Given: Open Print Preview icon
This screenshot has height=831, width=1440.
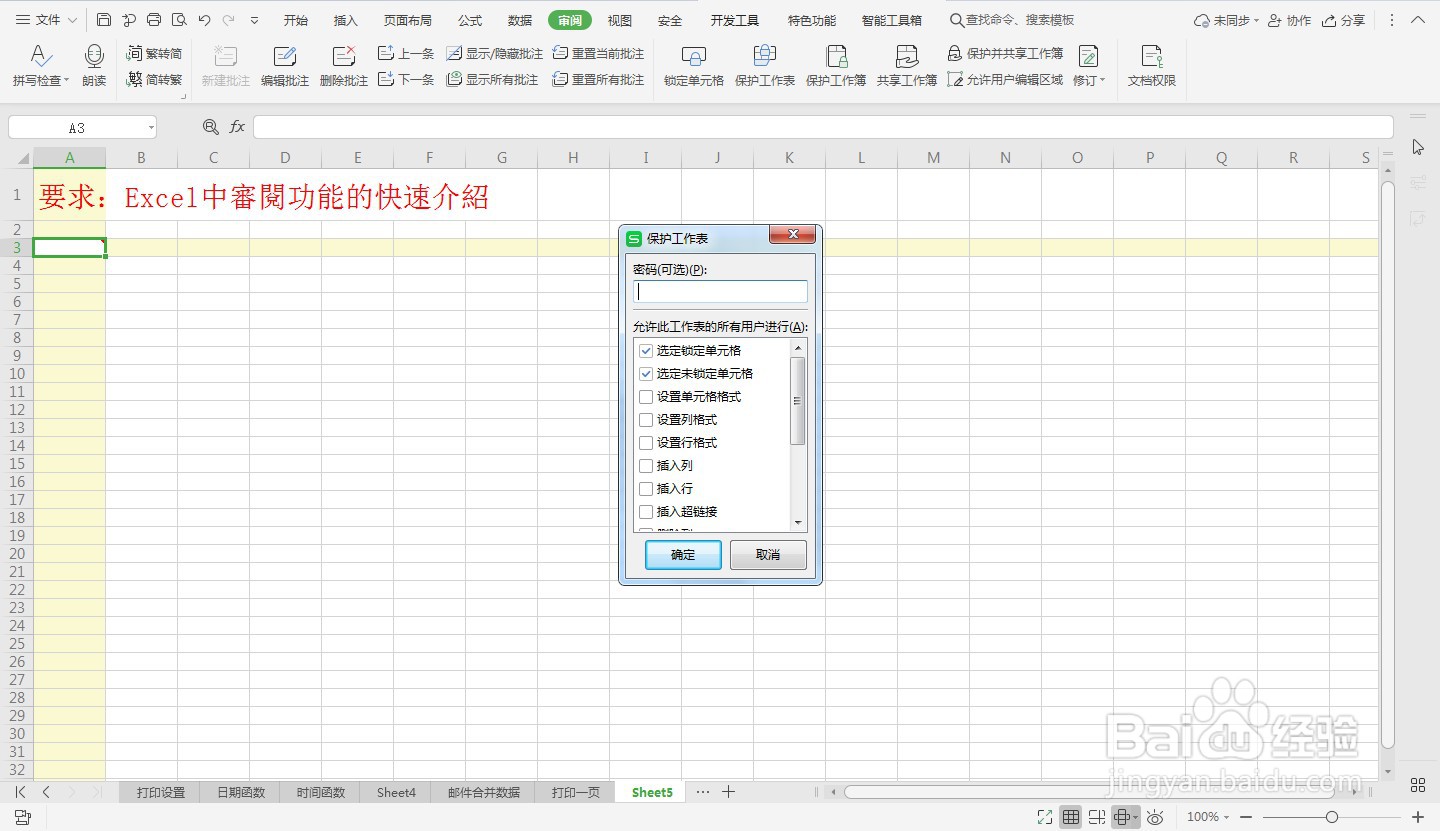Looking at the screenshot, I should pyautogui.click(x=179, y=20).
